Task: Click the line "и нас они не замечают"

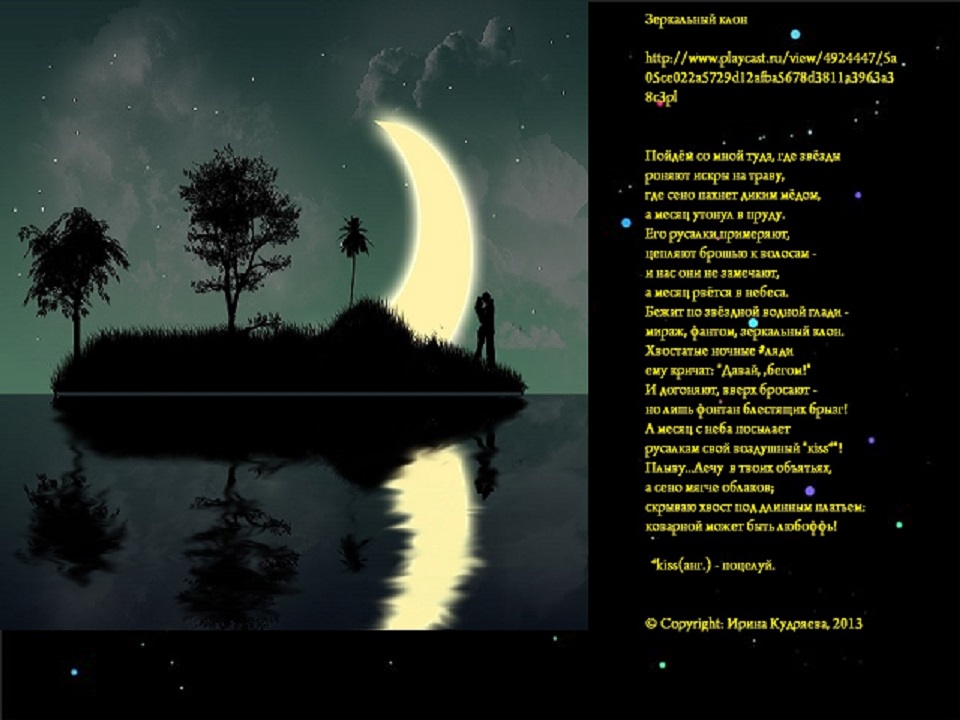Action: point(712,274)
